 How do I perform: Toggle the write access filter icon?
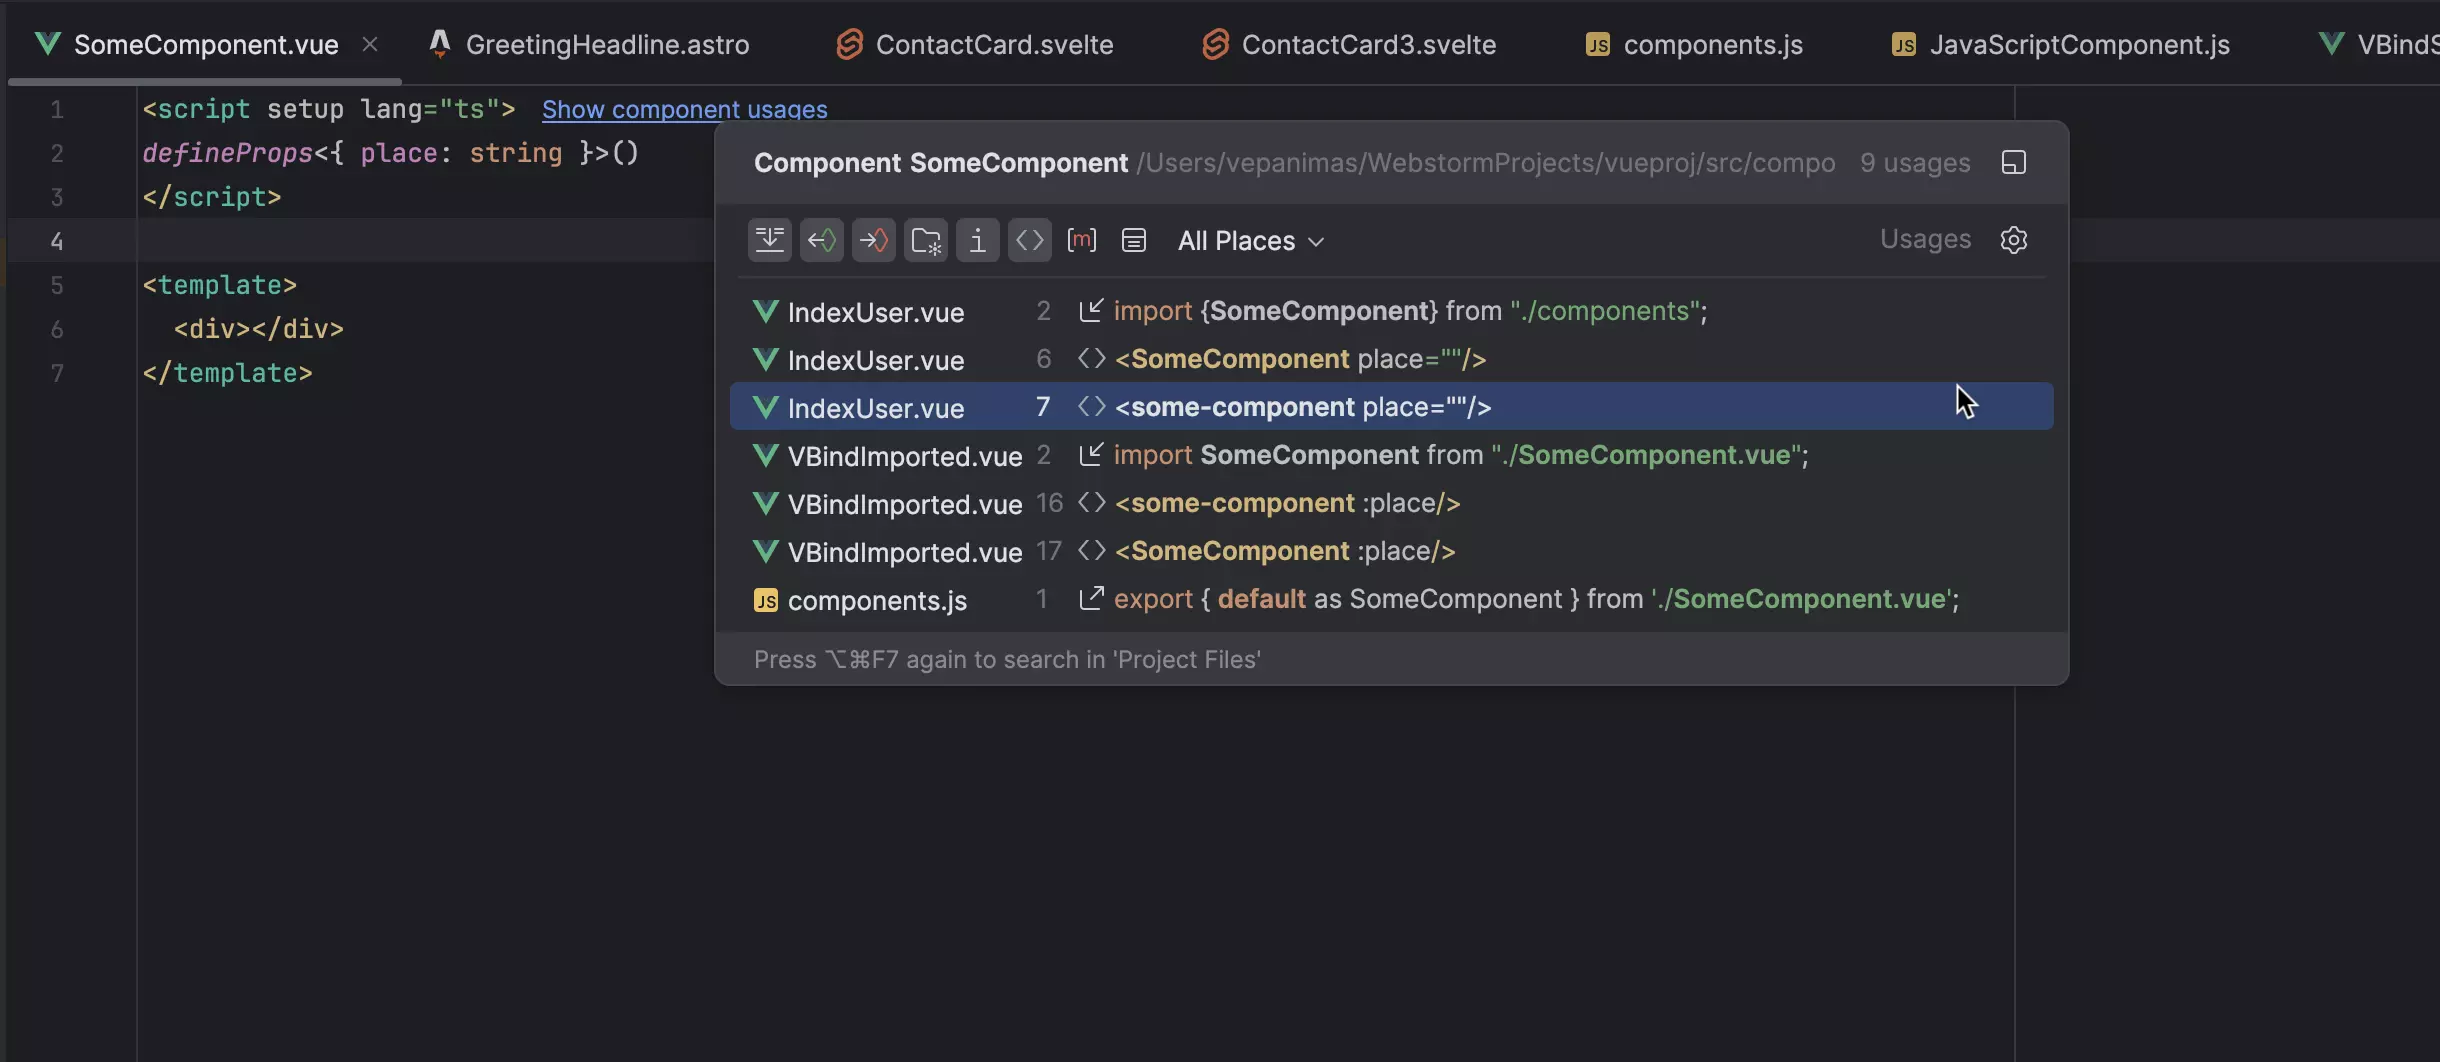[873, 241]
